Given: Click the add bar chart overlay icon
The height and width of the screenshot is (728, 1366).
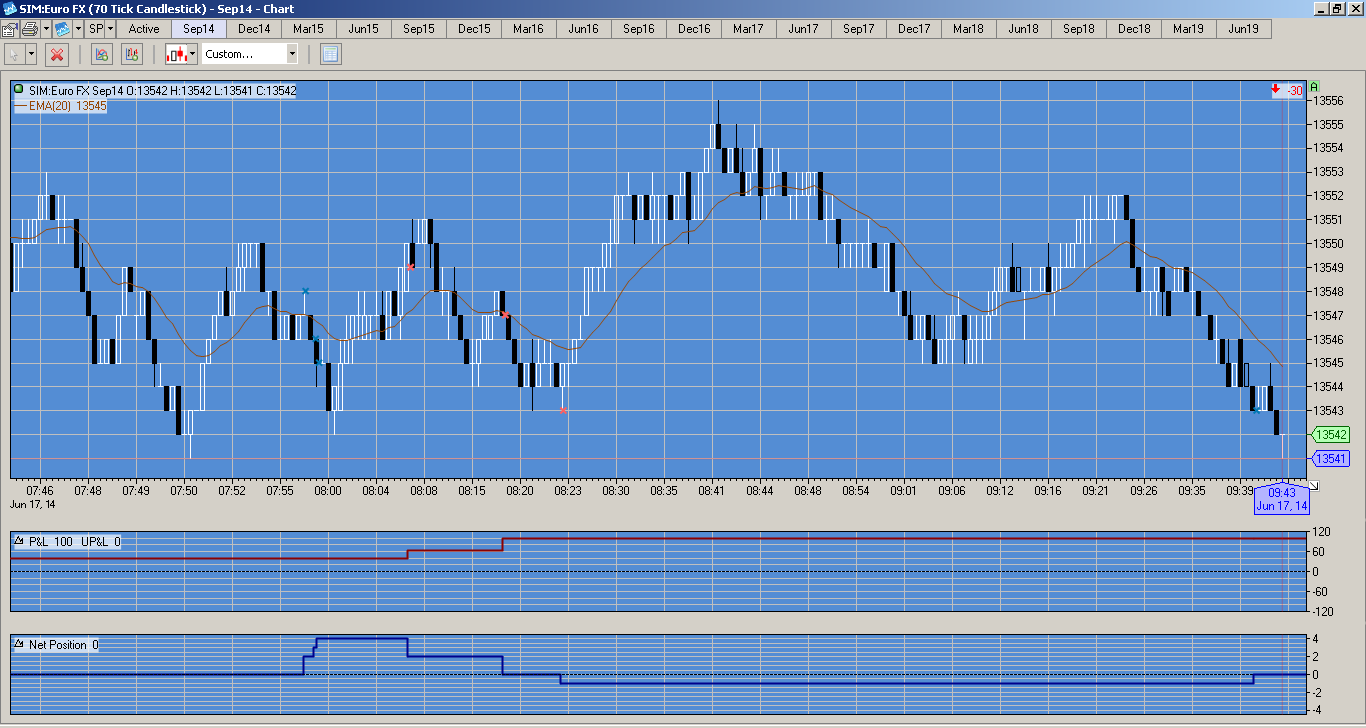Looking at the screenshot, I should pyautogui.click(x=131, y=54).
